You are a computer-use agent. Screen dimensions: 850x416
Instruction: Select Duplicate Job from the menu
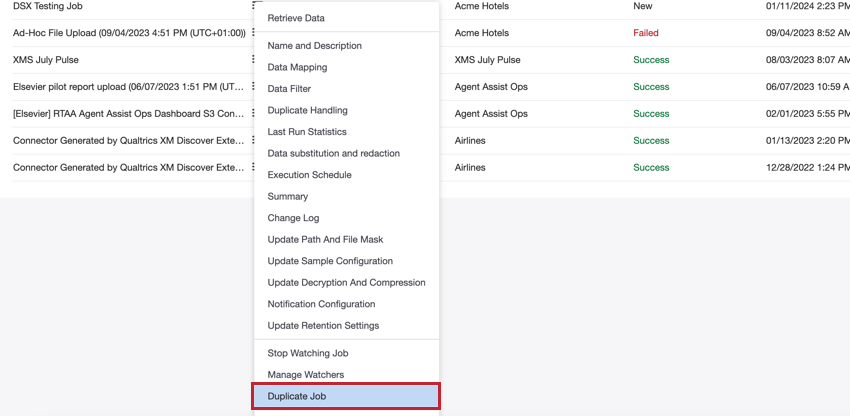[x=346, y=396]
